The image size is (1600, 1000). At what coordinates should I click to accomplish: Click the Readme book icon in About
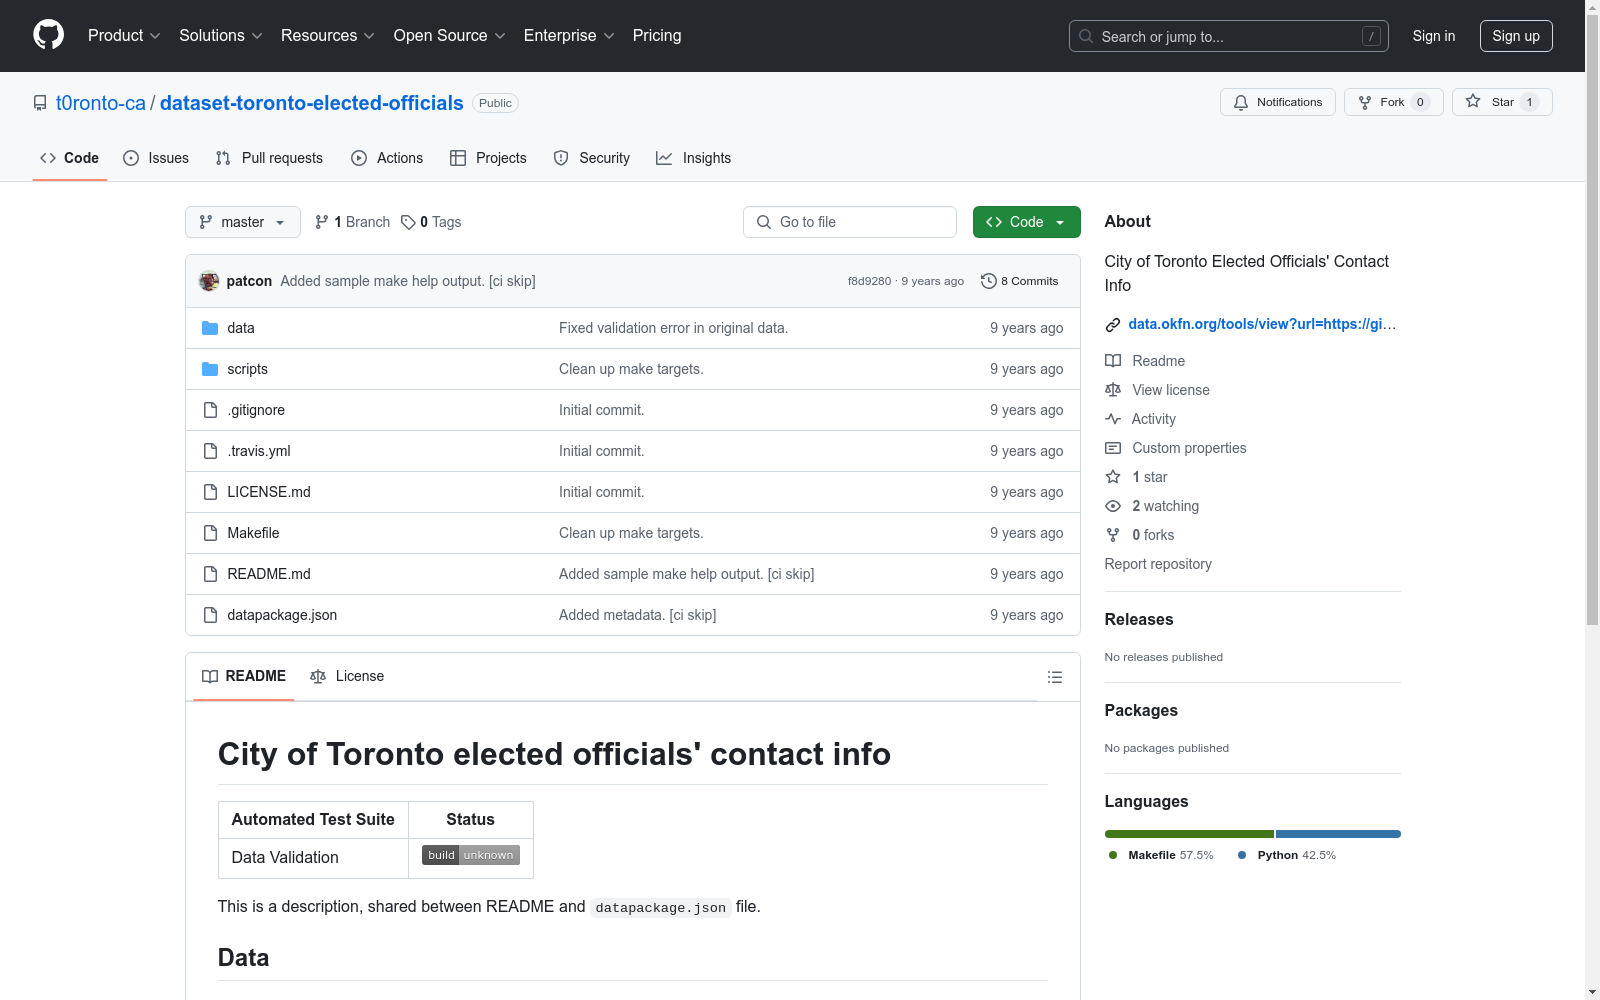coord(1113,361)
